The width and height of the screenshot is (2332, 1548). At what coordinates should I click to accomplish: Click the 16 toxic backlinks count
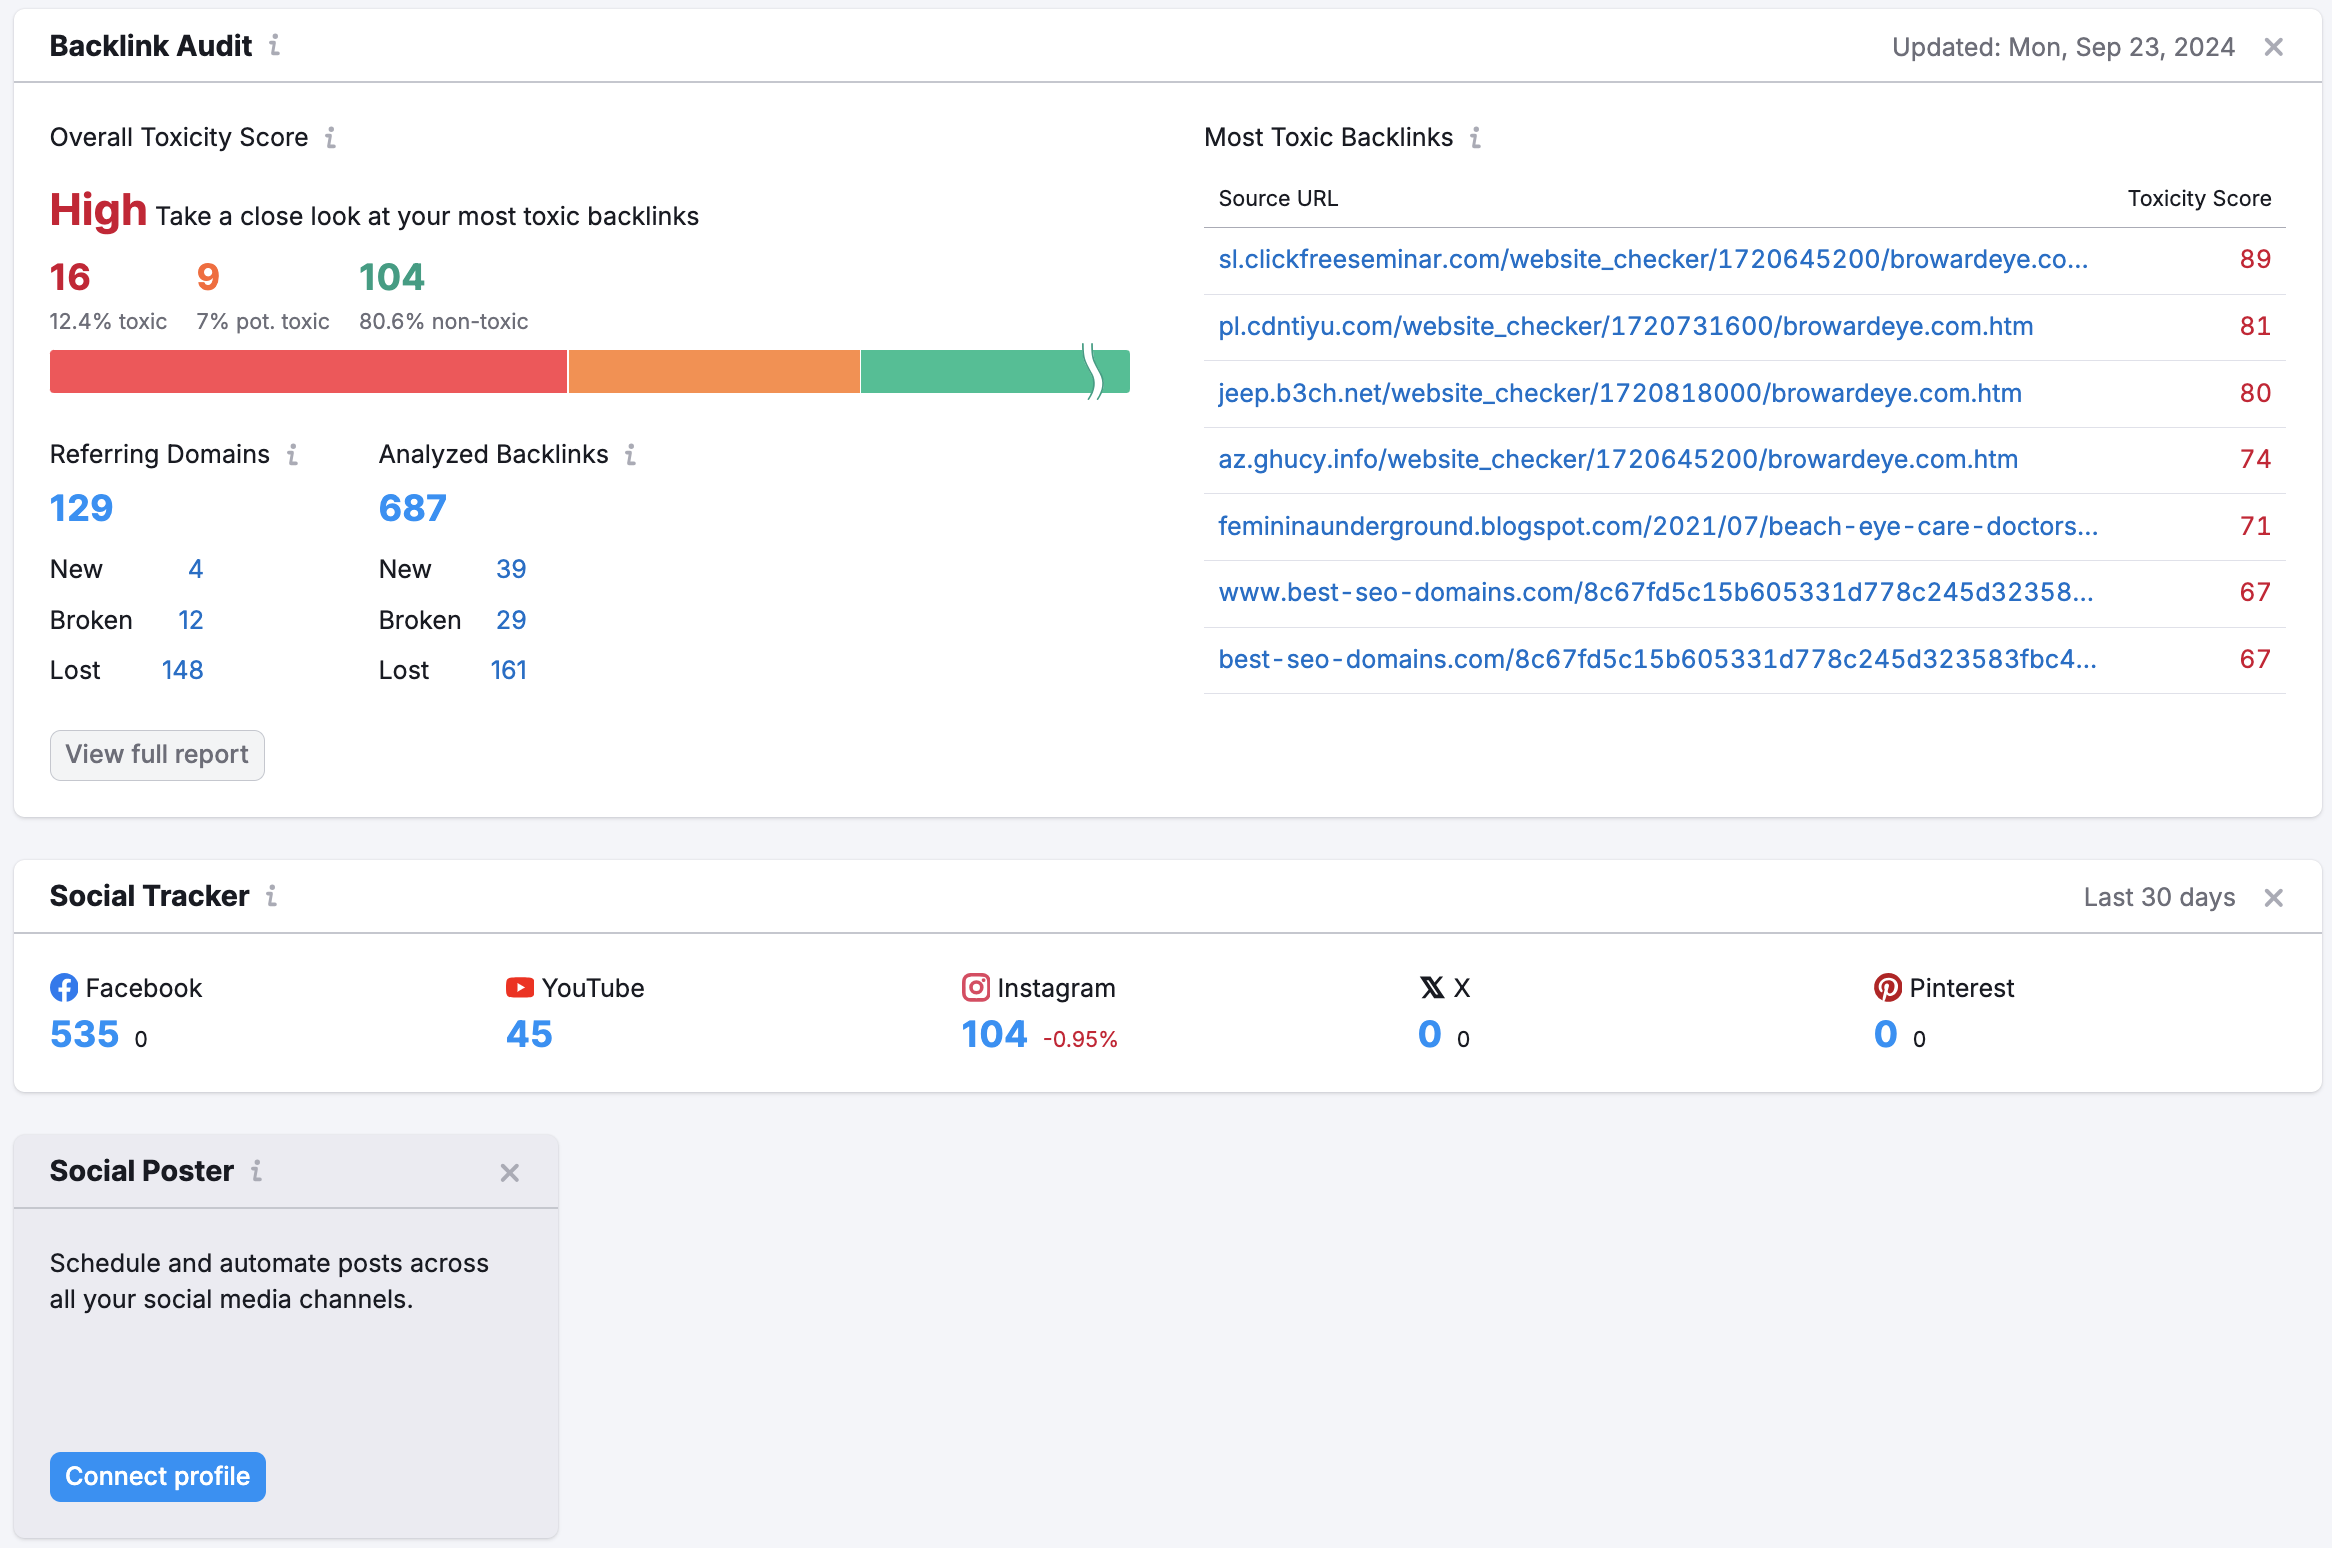[70, 277]
